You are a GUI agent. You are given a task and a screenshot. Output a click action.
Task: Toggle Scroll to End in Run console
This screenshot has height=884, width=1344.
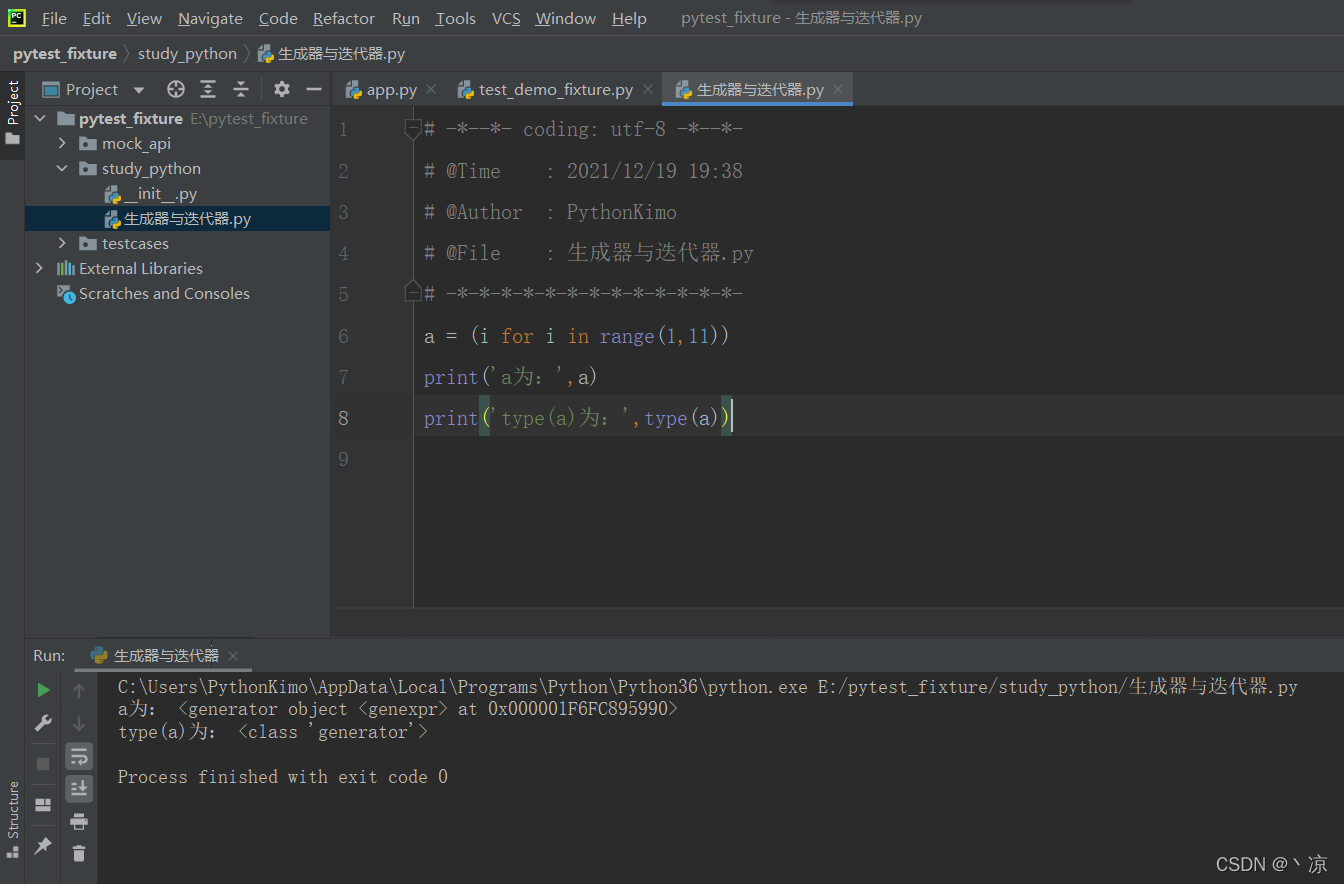pyautogui.click(x=79, y=788)
